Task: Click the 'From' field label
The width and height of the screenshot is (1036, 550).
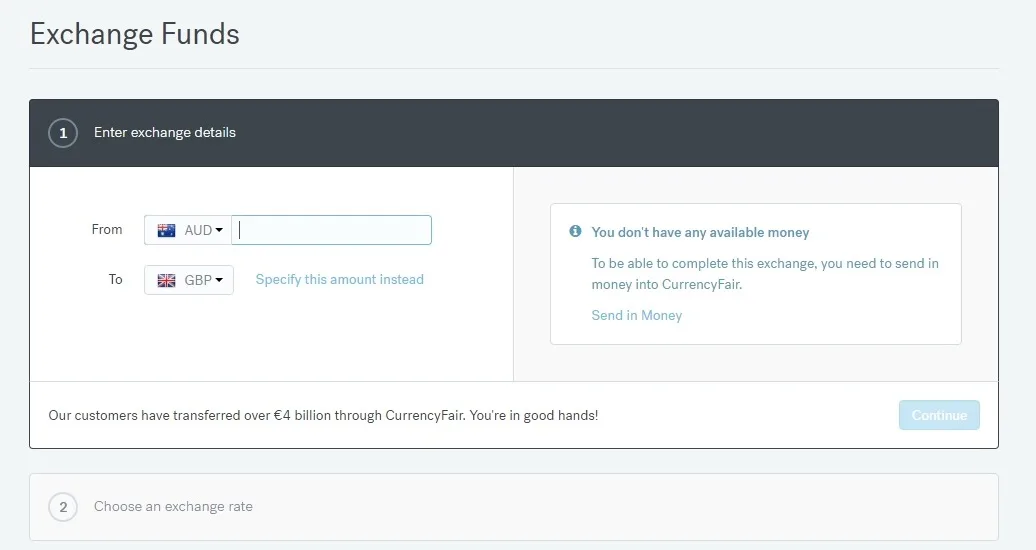Action: pyautogui.click(x=107, y=230)
